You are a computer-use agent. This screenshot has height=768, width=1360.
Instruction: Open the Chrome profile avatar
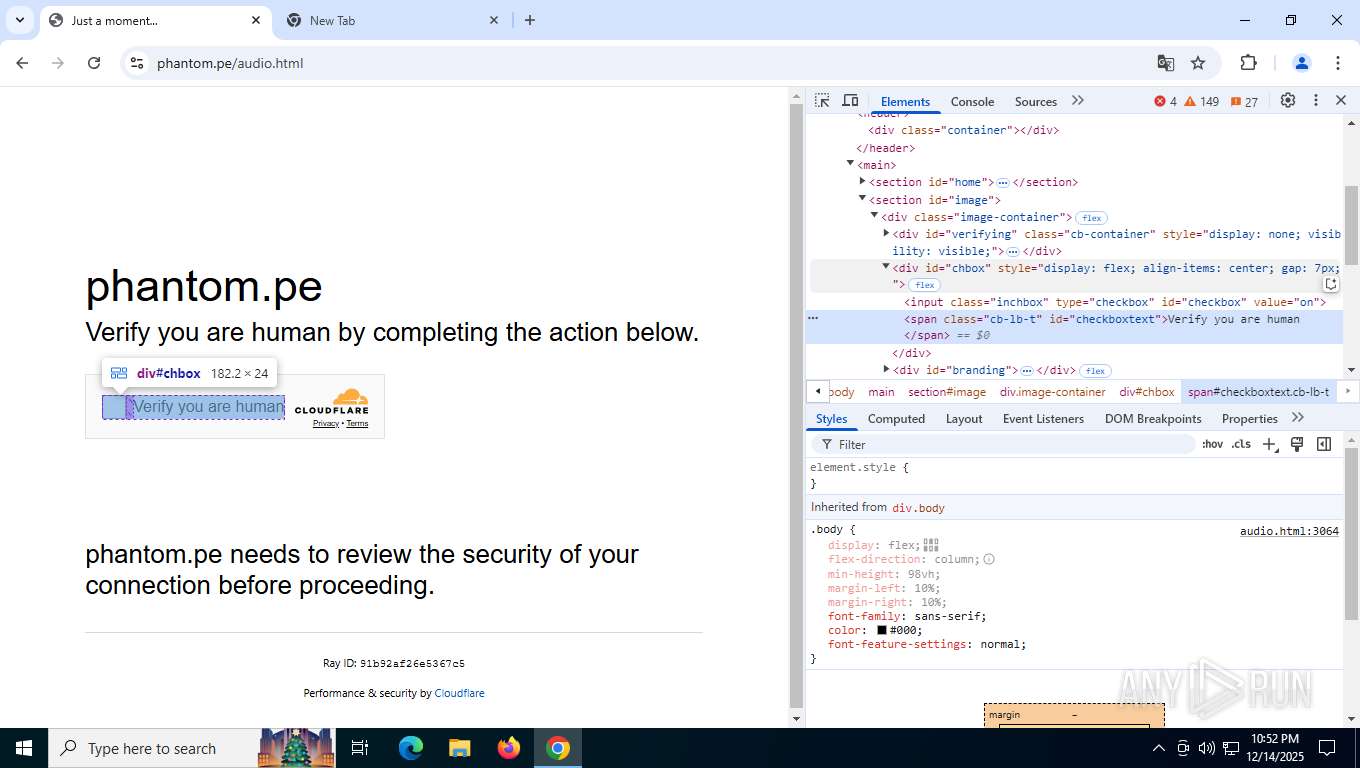[1302, 63]
